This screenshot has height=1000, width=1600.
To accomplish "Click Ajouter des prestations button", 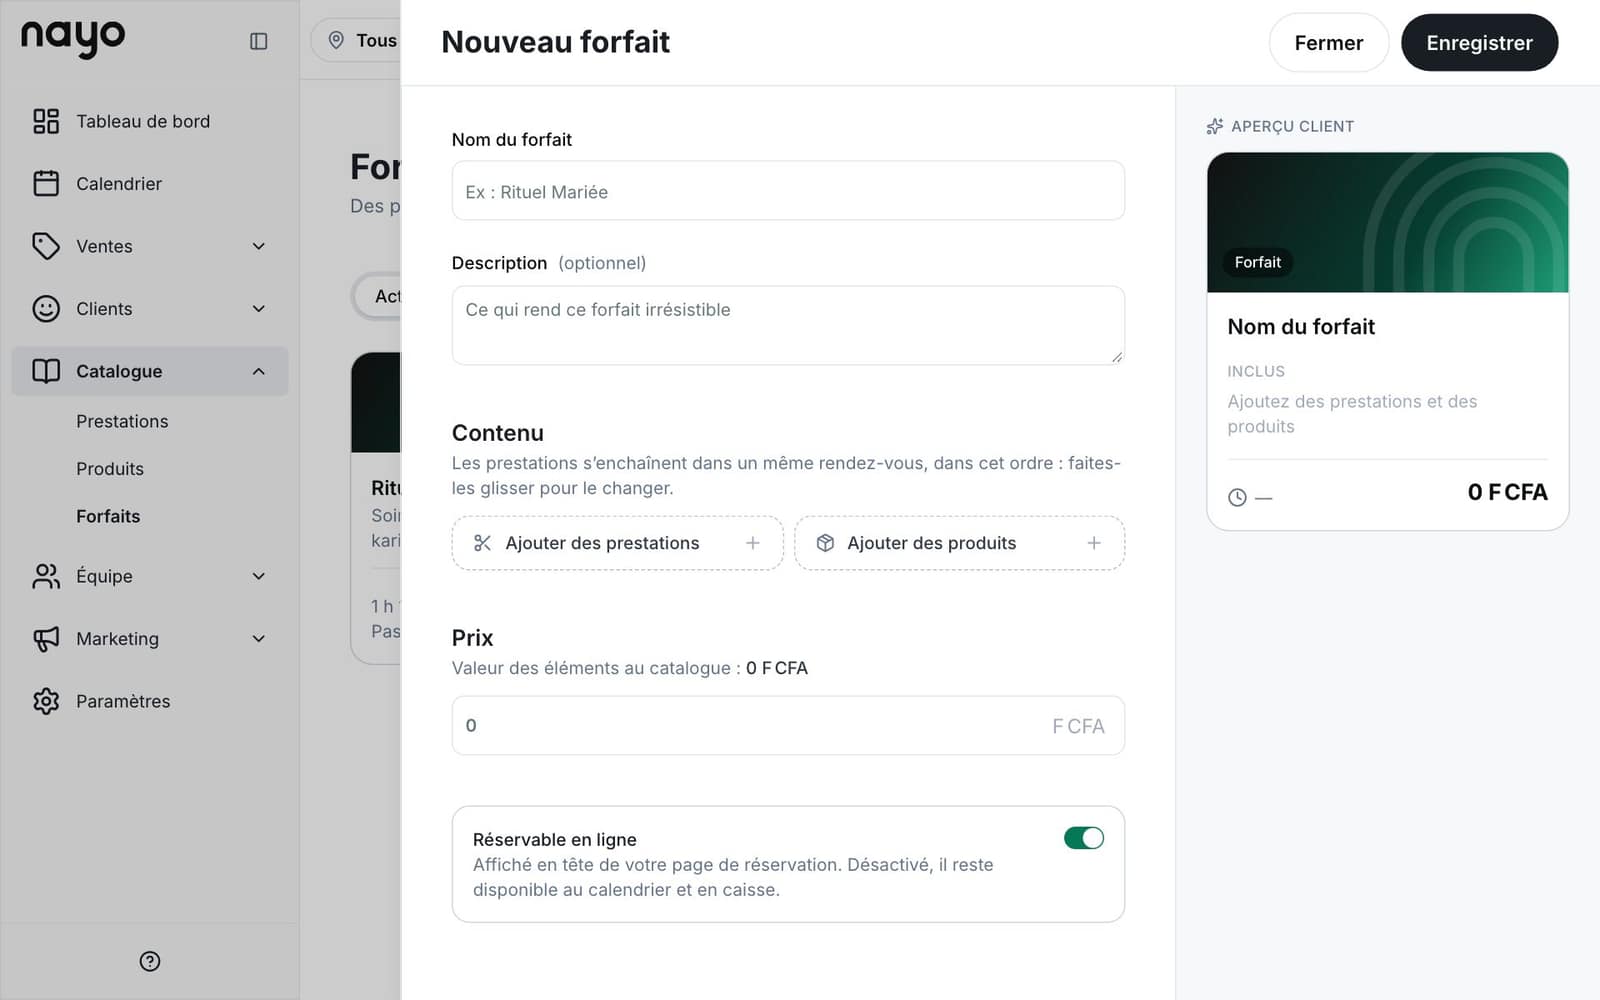I will (617, 543).
